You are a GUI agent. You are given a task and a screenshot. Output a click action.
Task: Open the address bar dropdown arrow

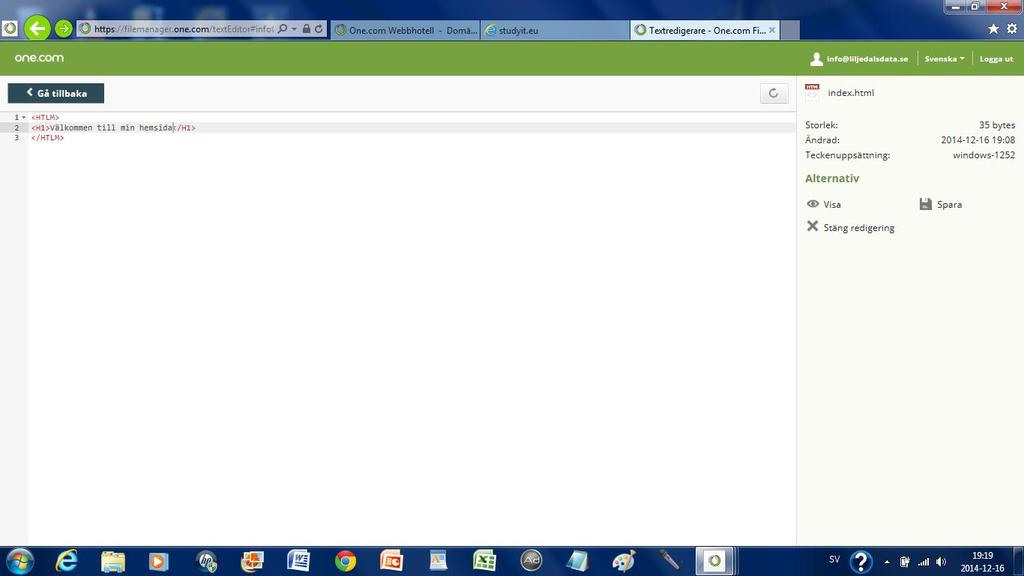[x=294, y=29]
